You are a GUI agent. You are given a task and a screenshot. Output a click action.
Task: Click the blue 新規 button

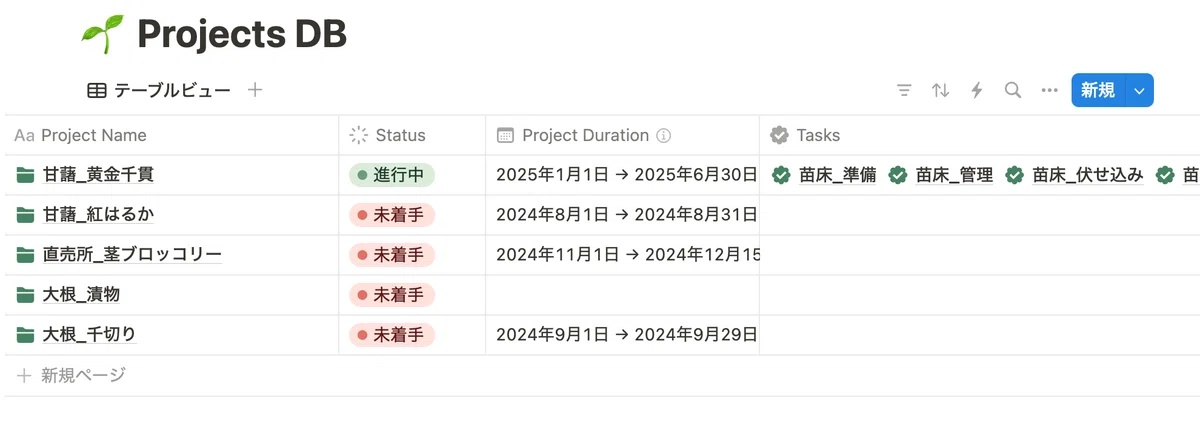[x=1098, y=90]
